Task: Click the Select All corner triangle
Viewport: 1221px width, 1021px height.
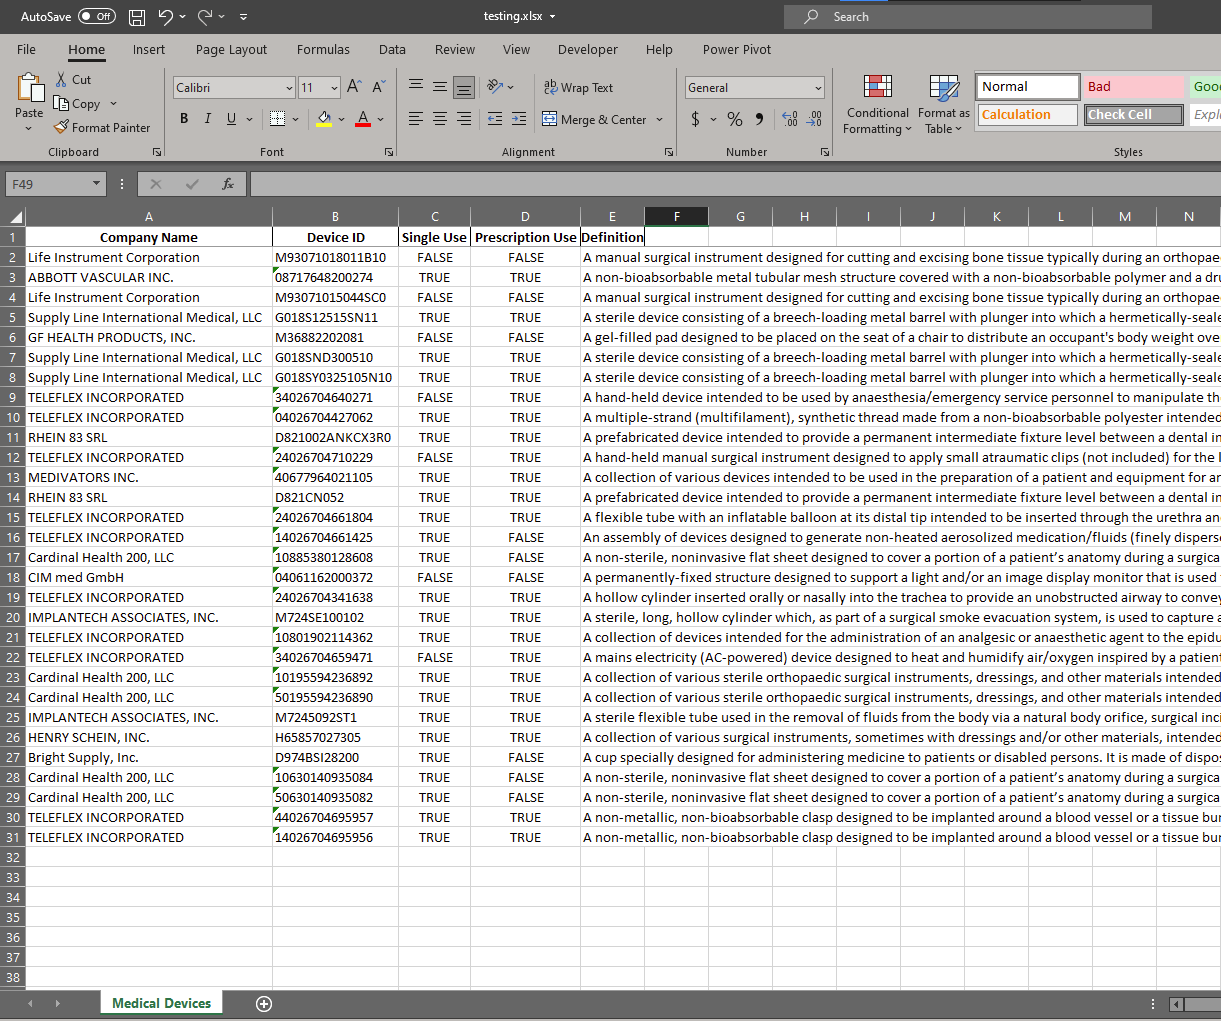Action: 15,217
